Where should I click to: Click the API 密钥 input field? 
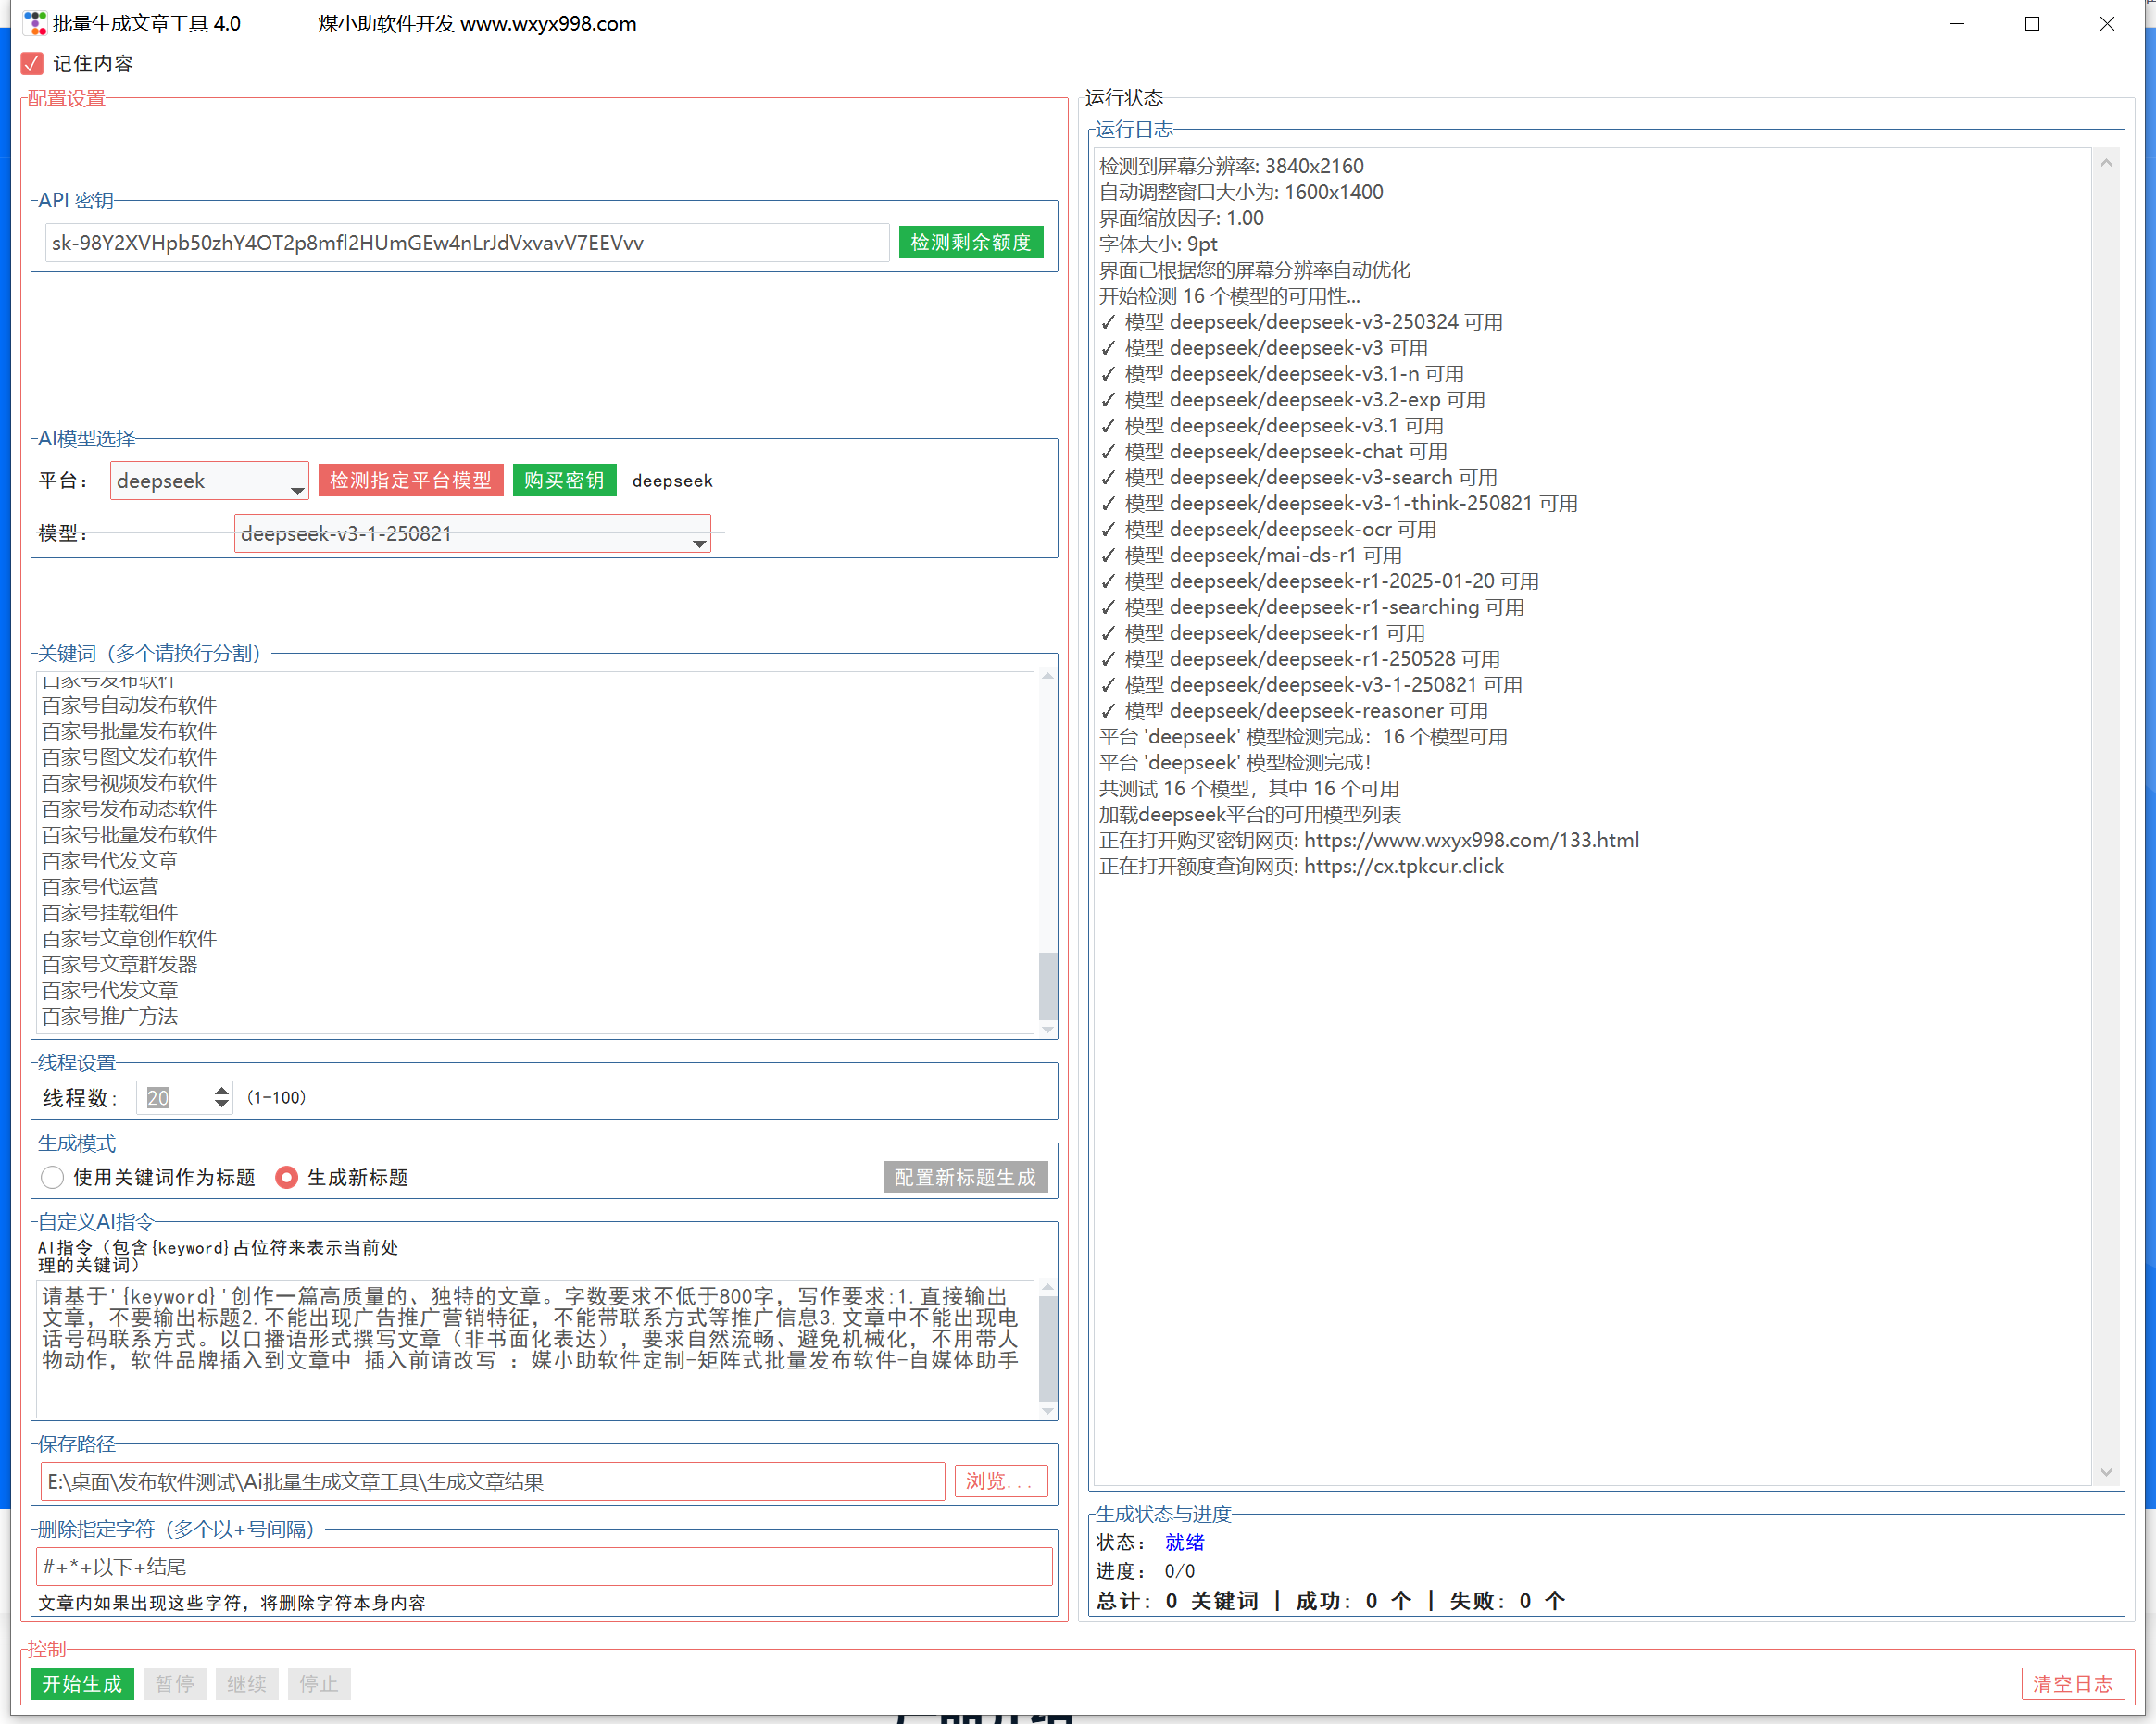coord(466,243)
